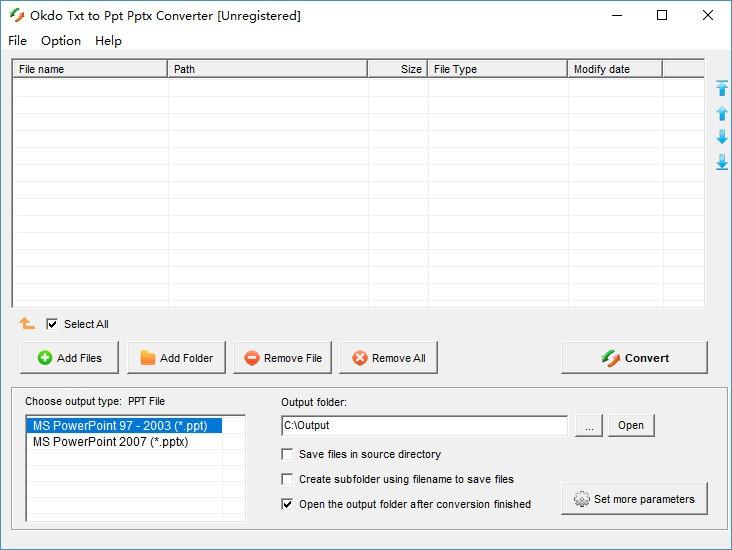Image resolution: width=732 pixels, height=550 pixels.
Task: Move selected file to top of list
Action: pyautogui.click(x=722, y=88)
